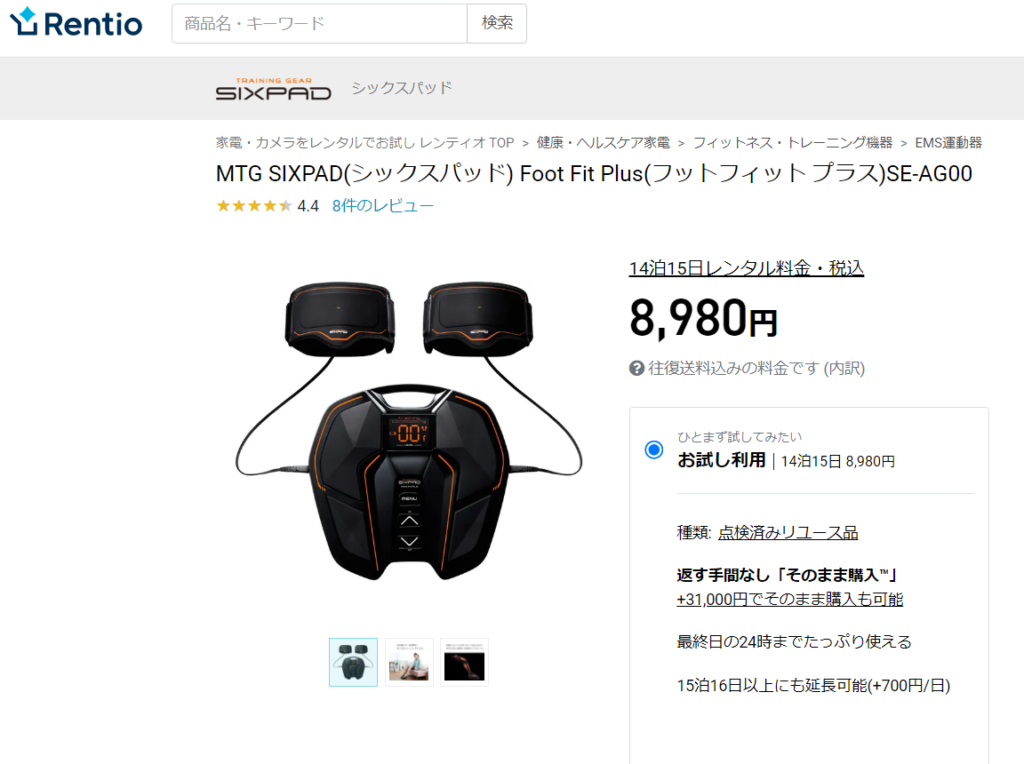Select the third dark product thumbnail
The image size is (1024, 764).
(x=464, y=662)
